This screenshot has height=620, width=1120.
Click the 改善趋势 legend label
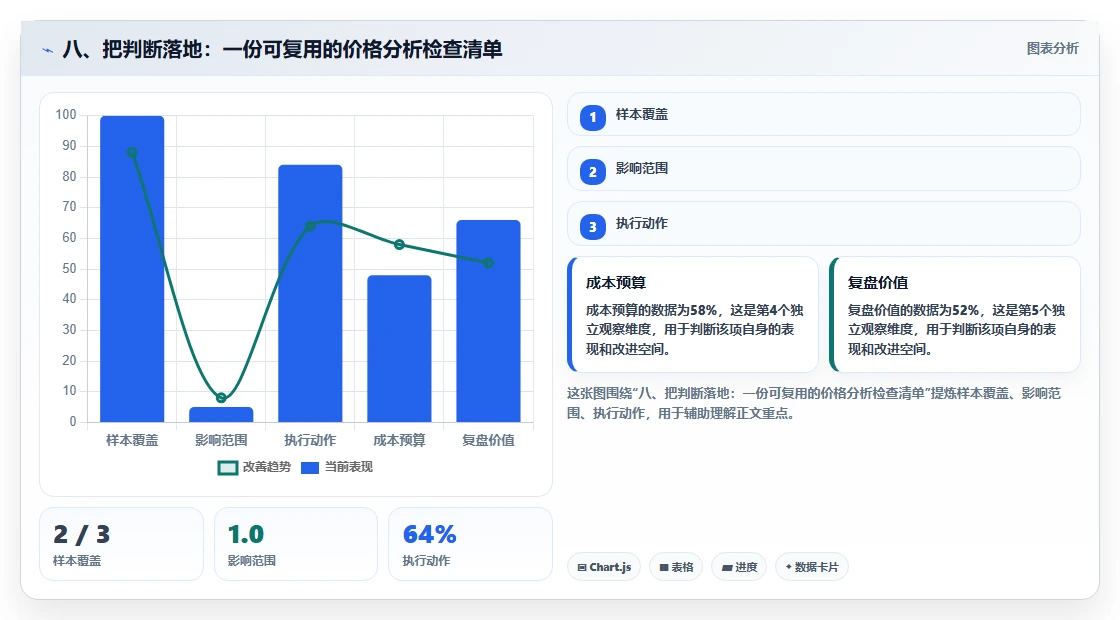[266, 467]
